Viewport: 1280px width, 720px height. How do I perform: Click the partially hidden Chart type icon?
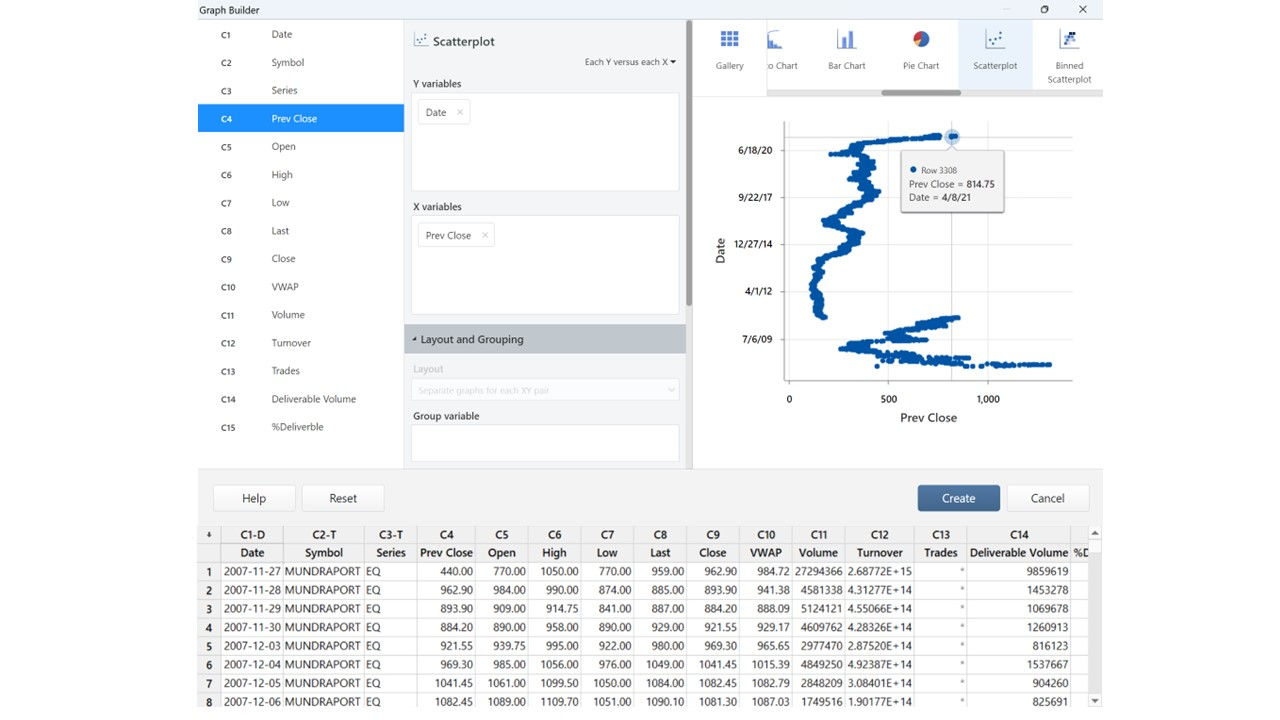tap(777, 50)
